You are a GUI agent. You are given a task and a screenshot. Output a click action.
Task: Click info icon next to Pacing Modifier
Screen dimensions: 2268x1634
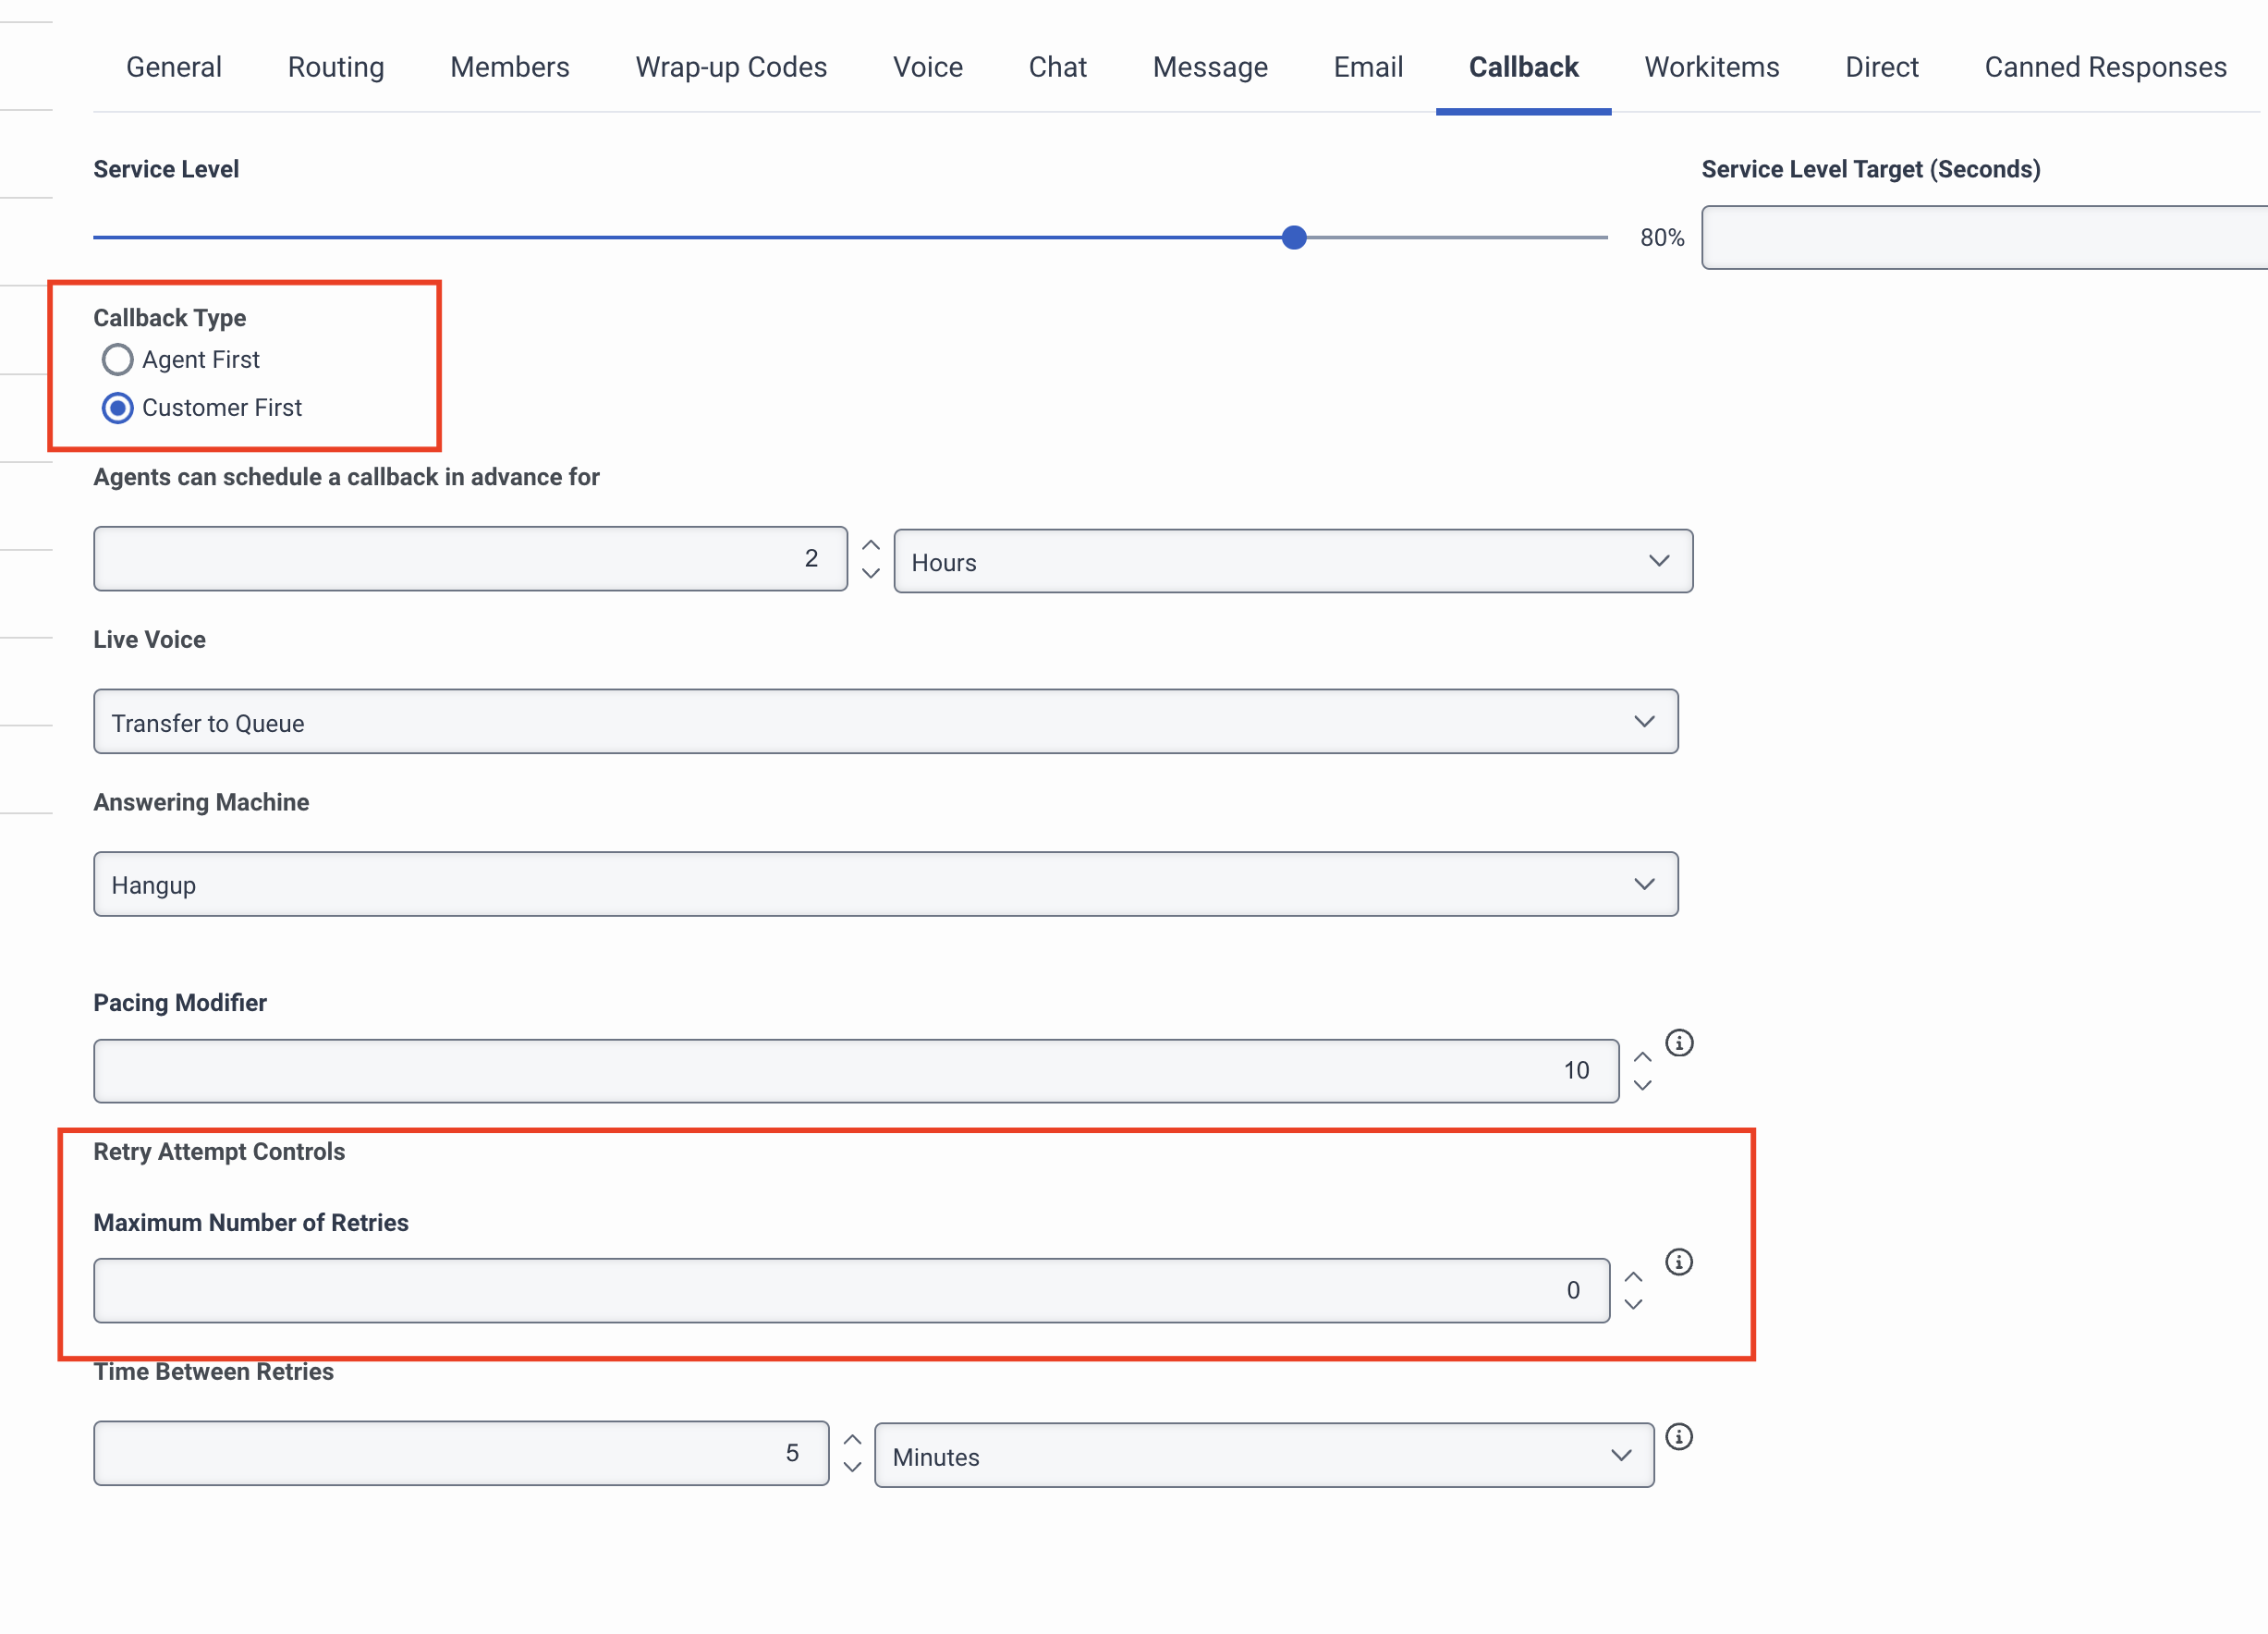click(x=1679, y=1043)
